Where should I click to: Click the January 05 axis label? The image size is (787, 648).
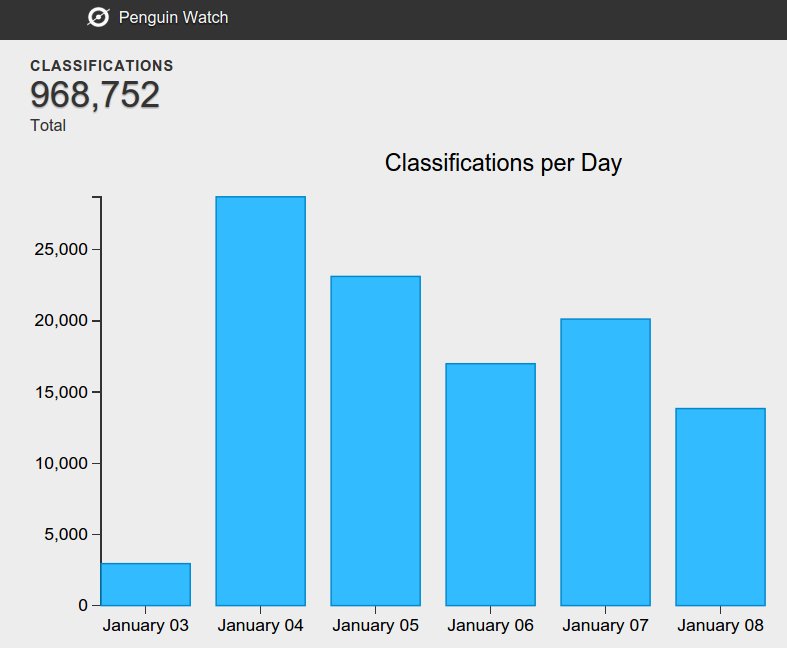375,626
